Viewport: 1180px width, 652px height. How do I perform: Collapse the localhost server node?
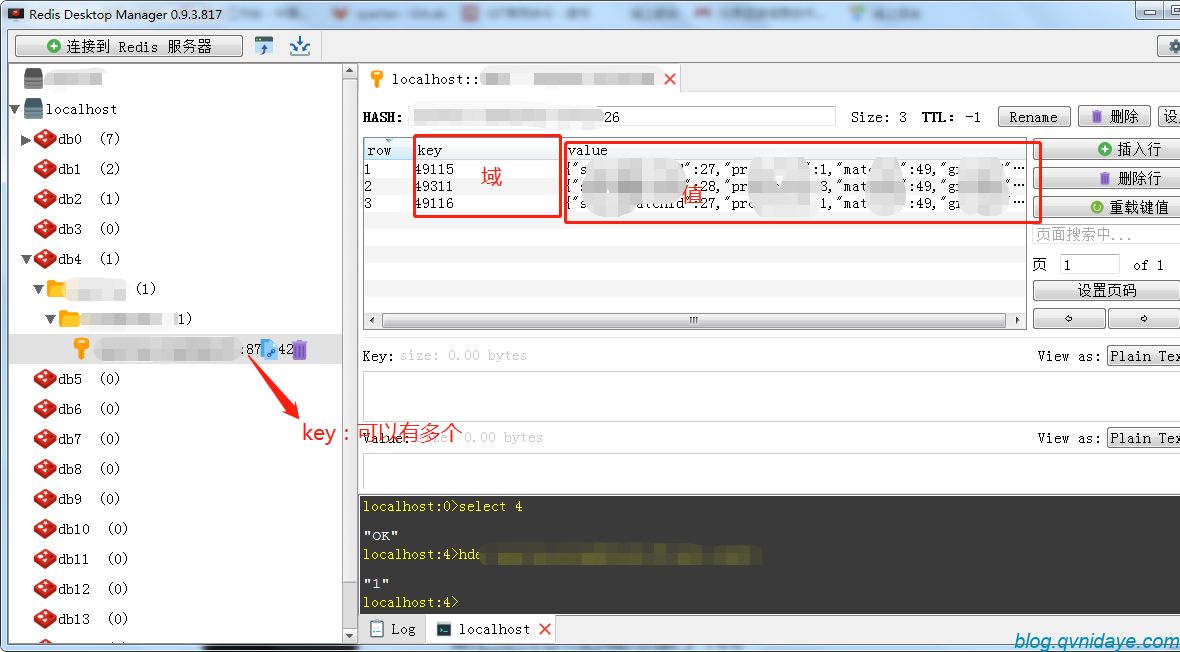click(15, 109)
